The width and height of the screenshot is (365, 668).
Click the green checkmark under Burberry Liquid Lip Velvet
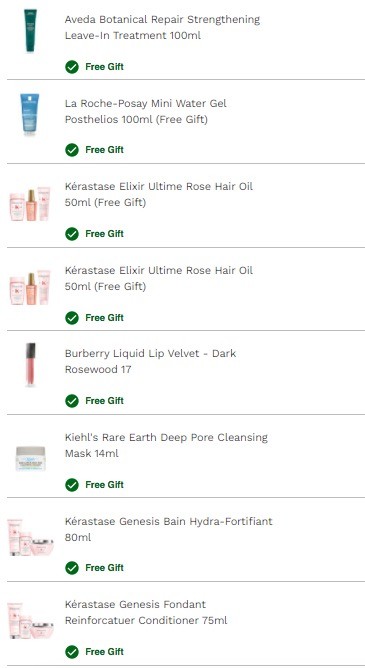click(x=72, y=401)
